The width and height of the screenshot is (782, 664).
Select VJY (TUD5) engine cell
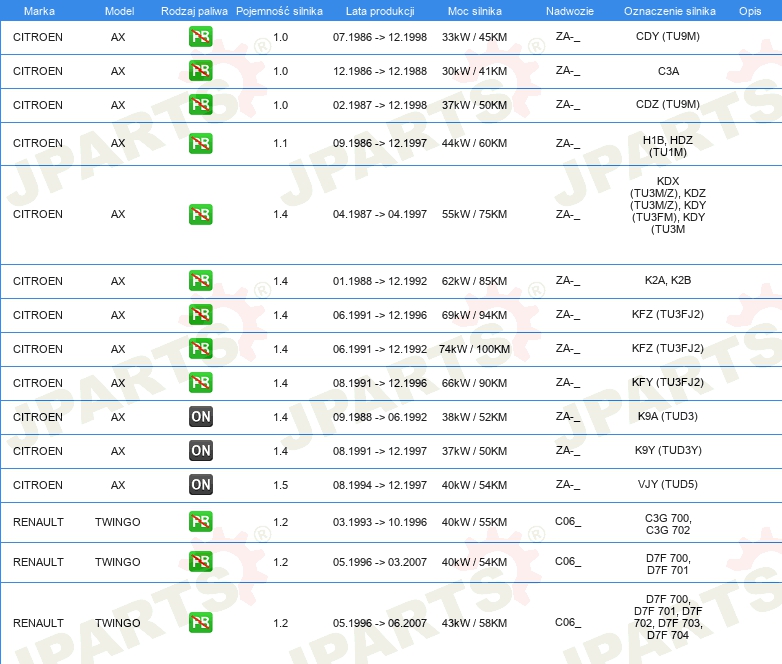tap(668, 484)
